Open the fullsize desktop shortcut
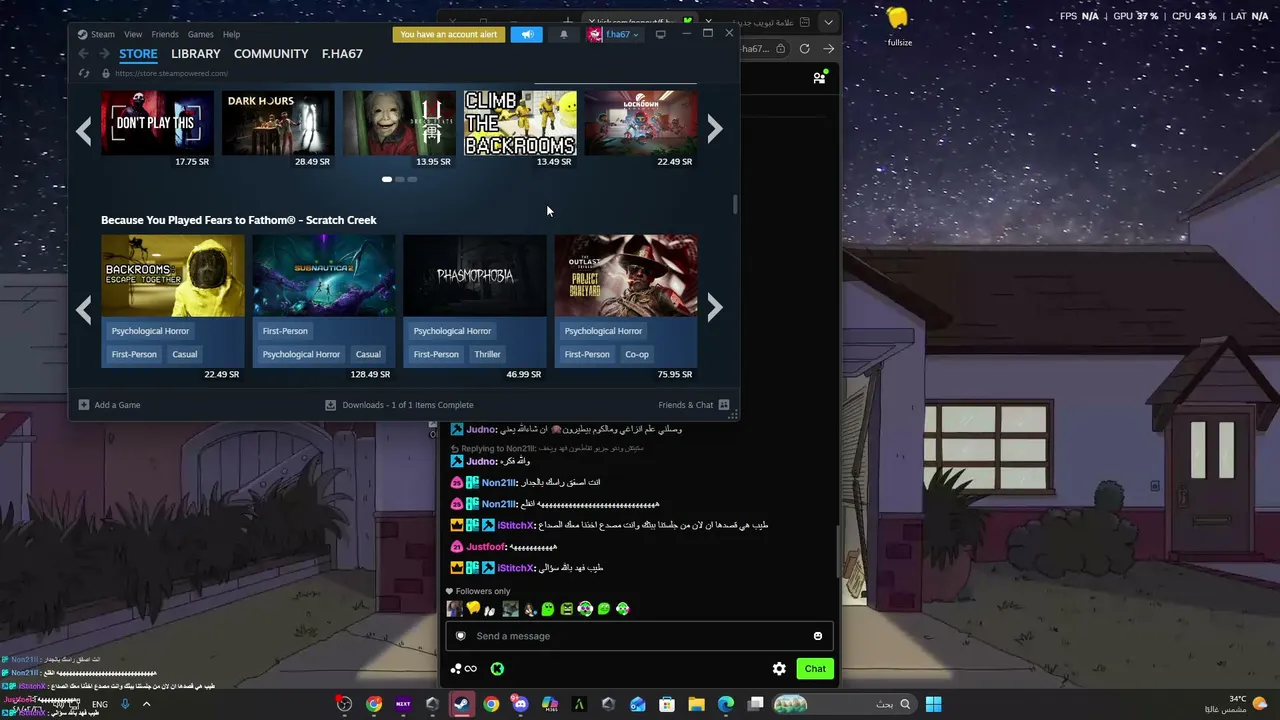Image resolution: width=1280 pixels, height=720 pixels. [898, 28]
